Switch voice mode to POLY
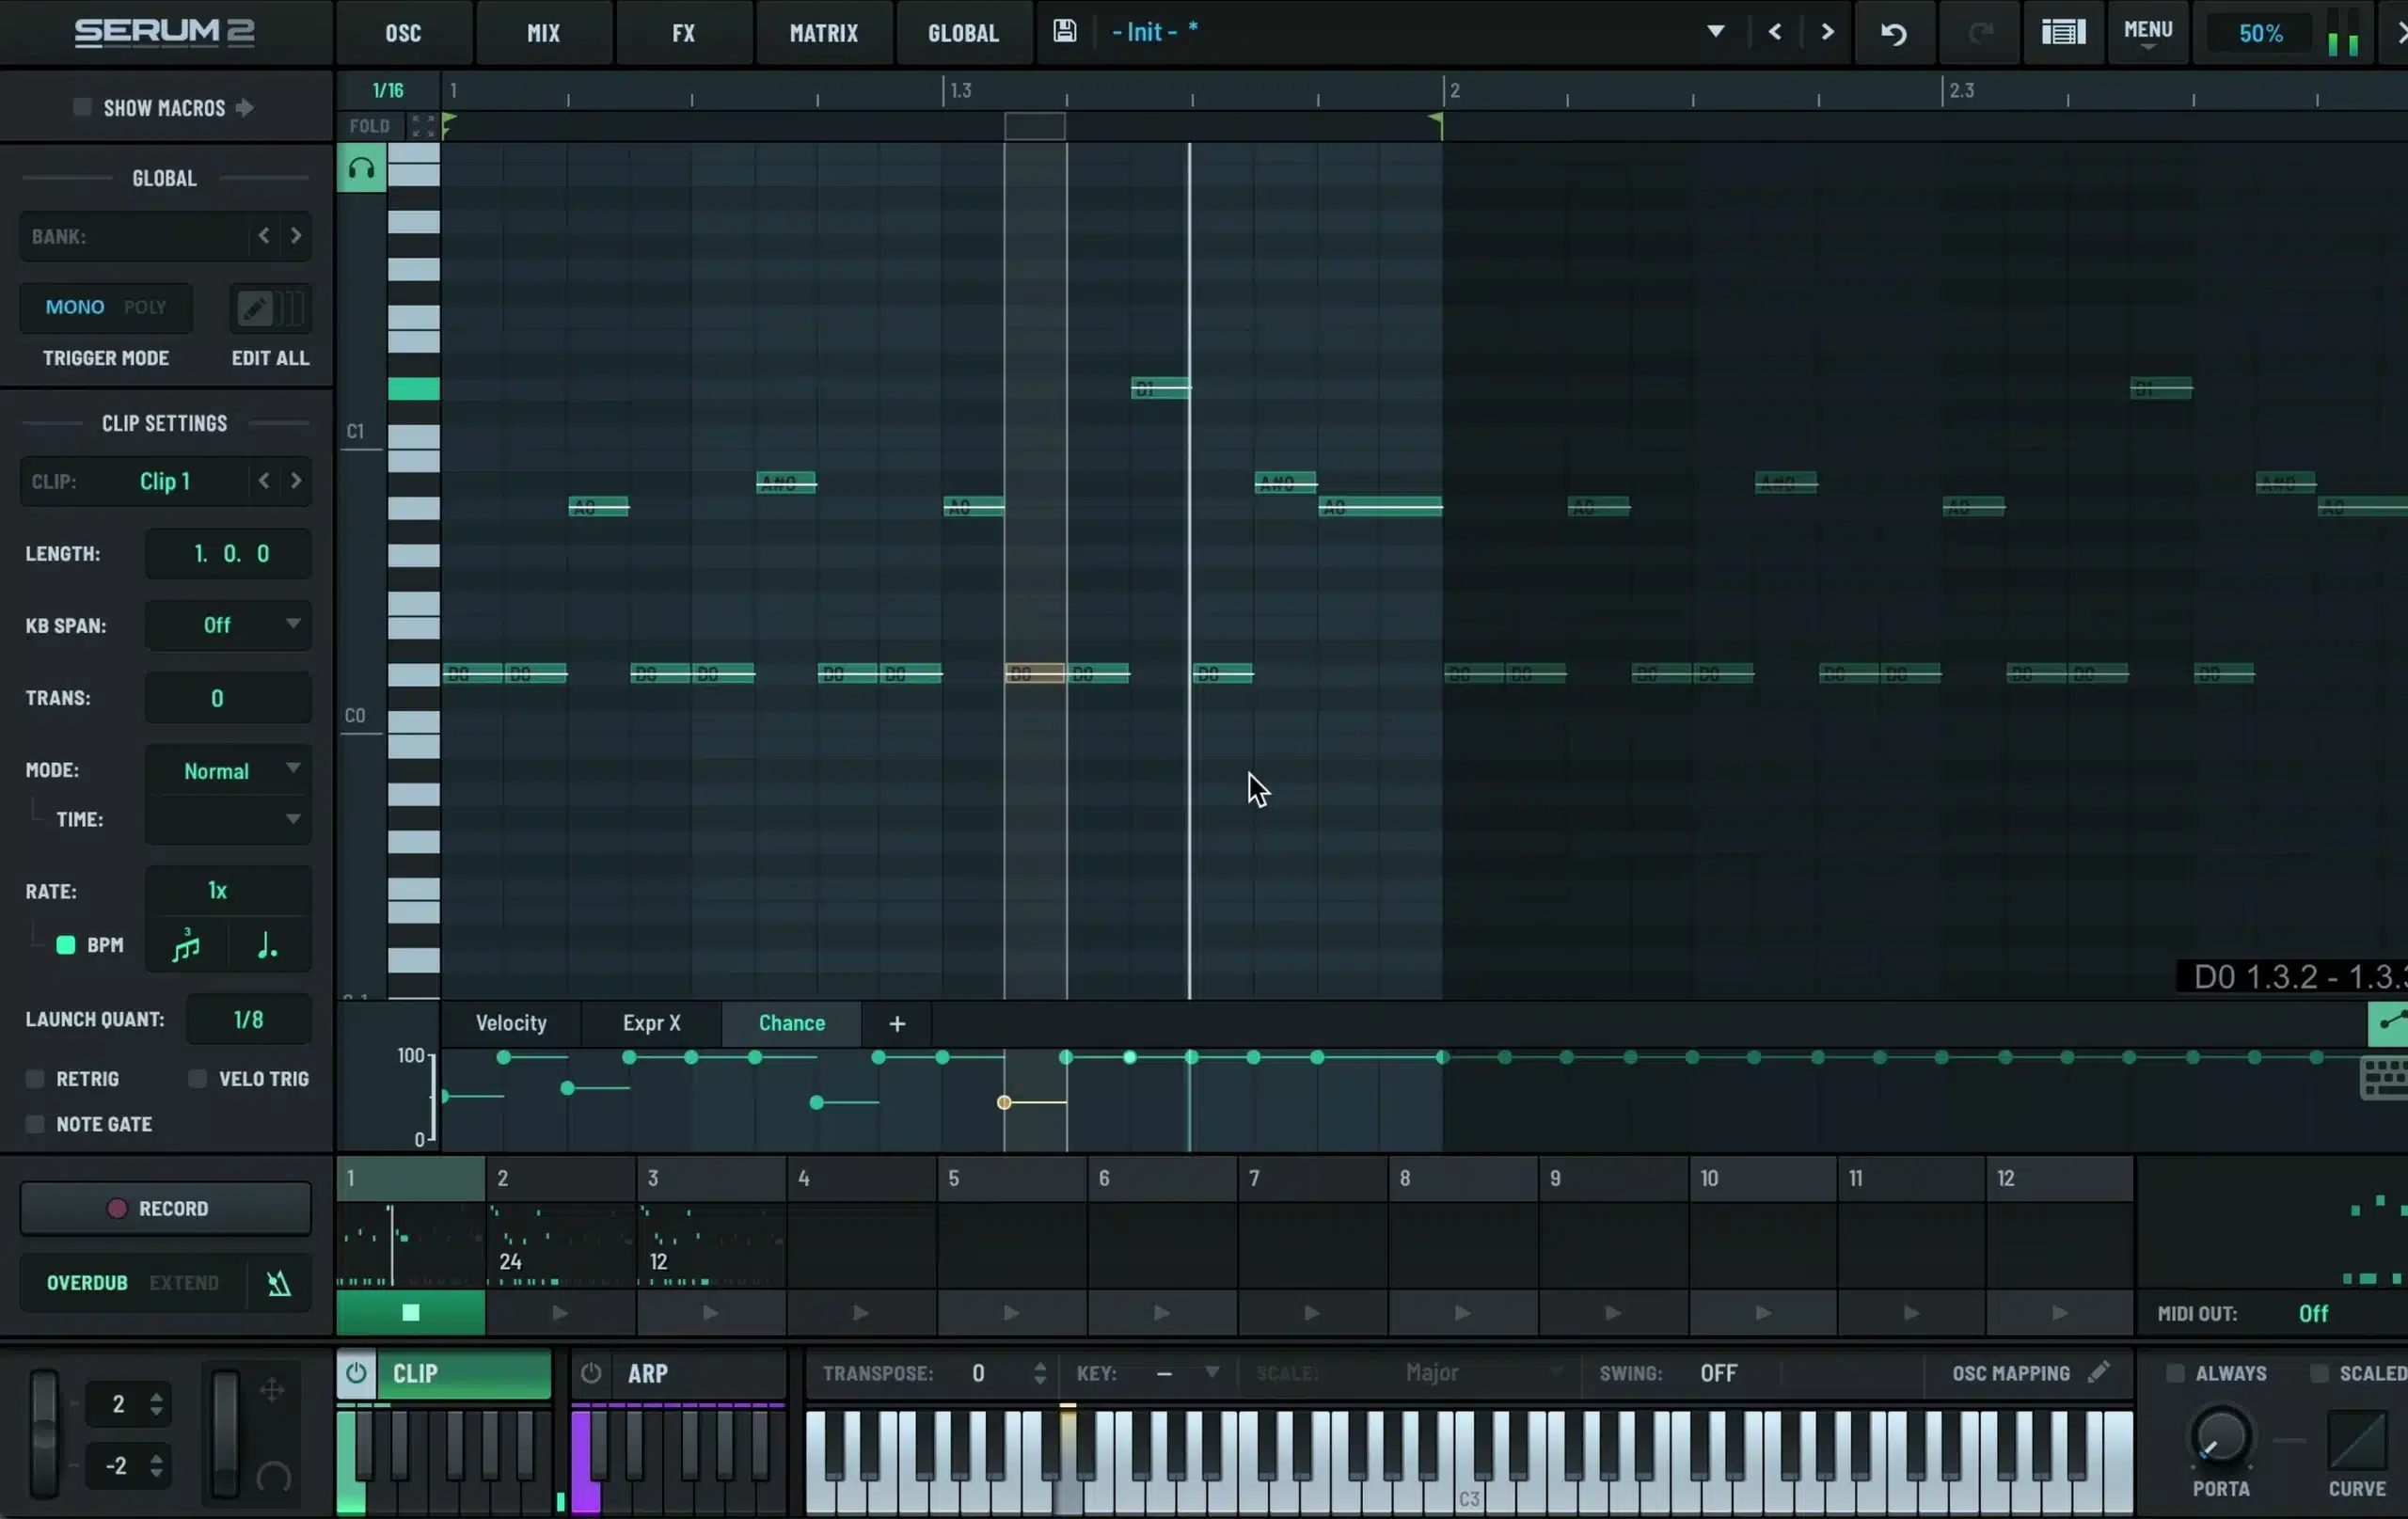Viewport: 2408px width, 1519px height. (x=145, y=307)
